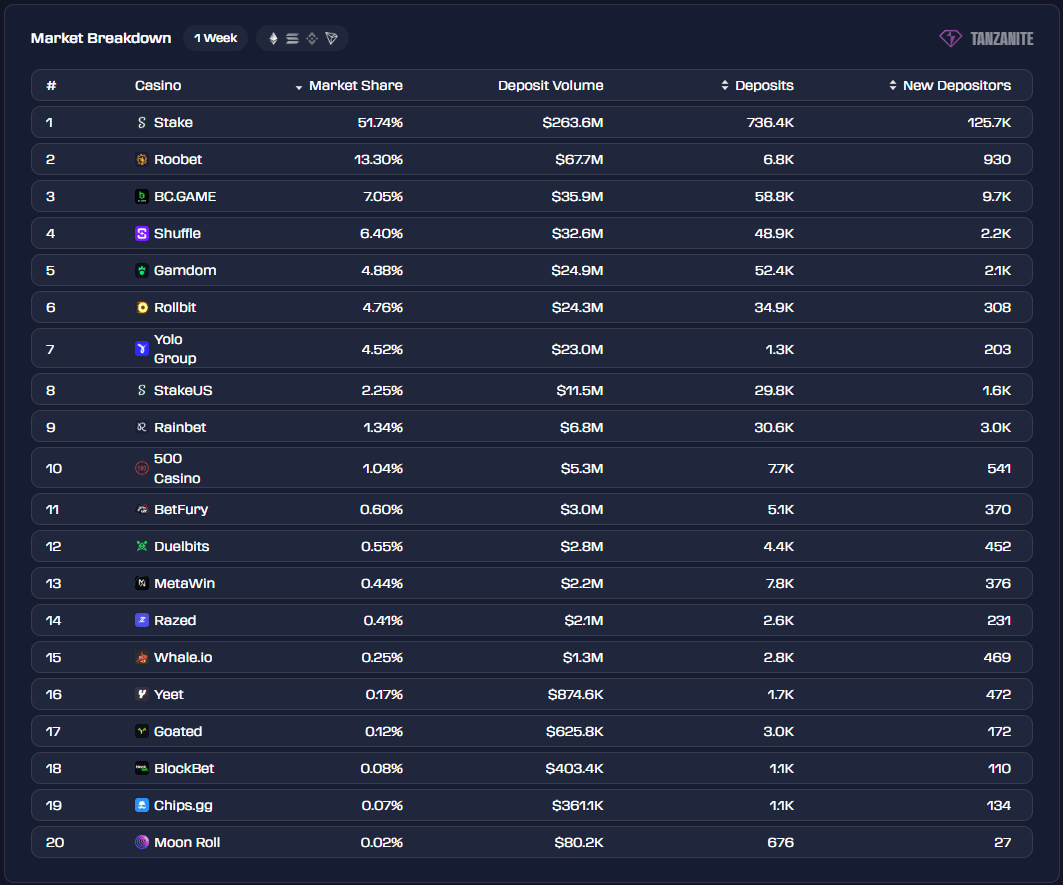
Task: Open the Rollbit casino name link
Action: click(175, 307)
